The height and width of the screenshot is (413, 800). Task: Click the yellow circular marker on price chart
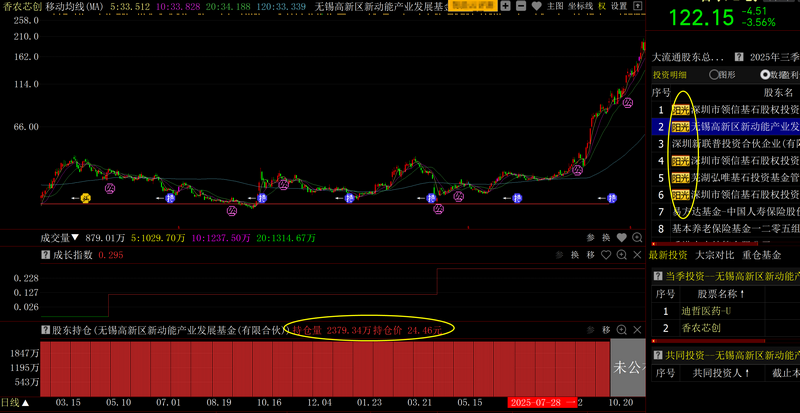point(86,198)
